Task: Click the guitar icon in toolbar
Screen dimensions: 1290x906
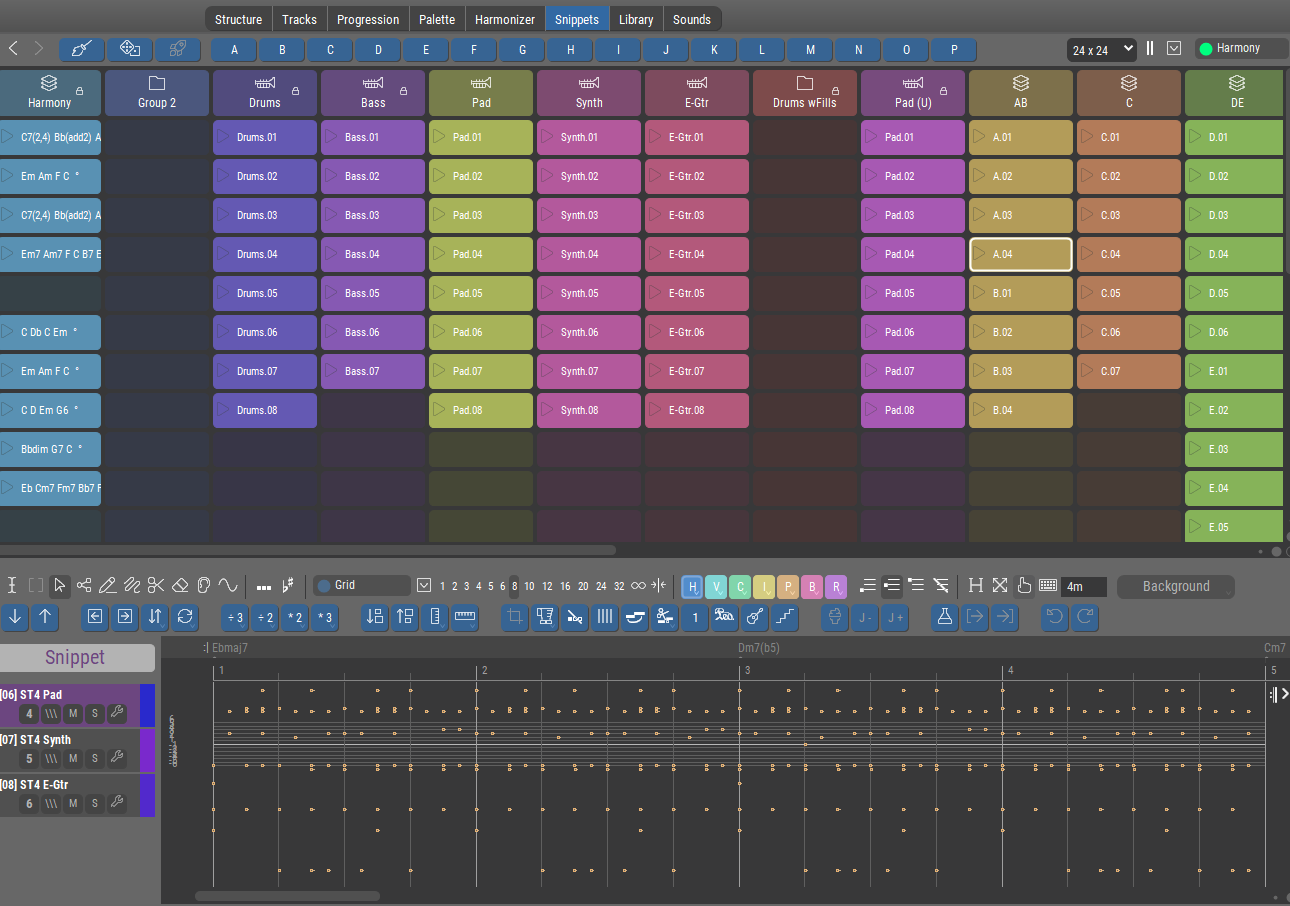Action: (755, 618)
